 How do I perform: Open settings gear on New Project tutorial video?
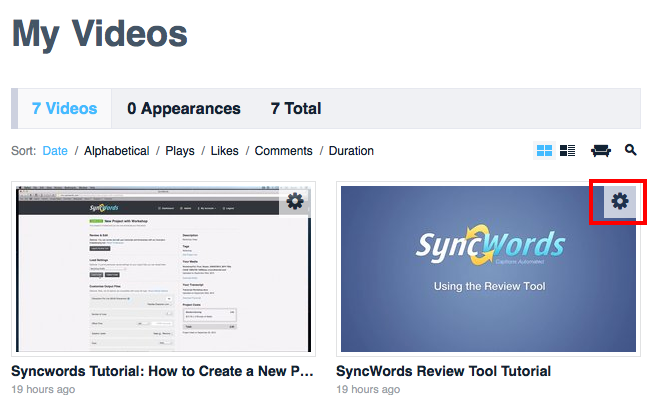pos(295,201)
